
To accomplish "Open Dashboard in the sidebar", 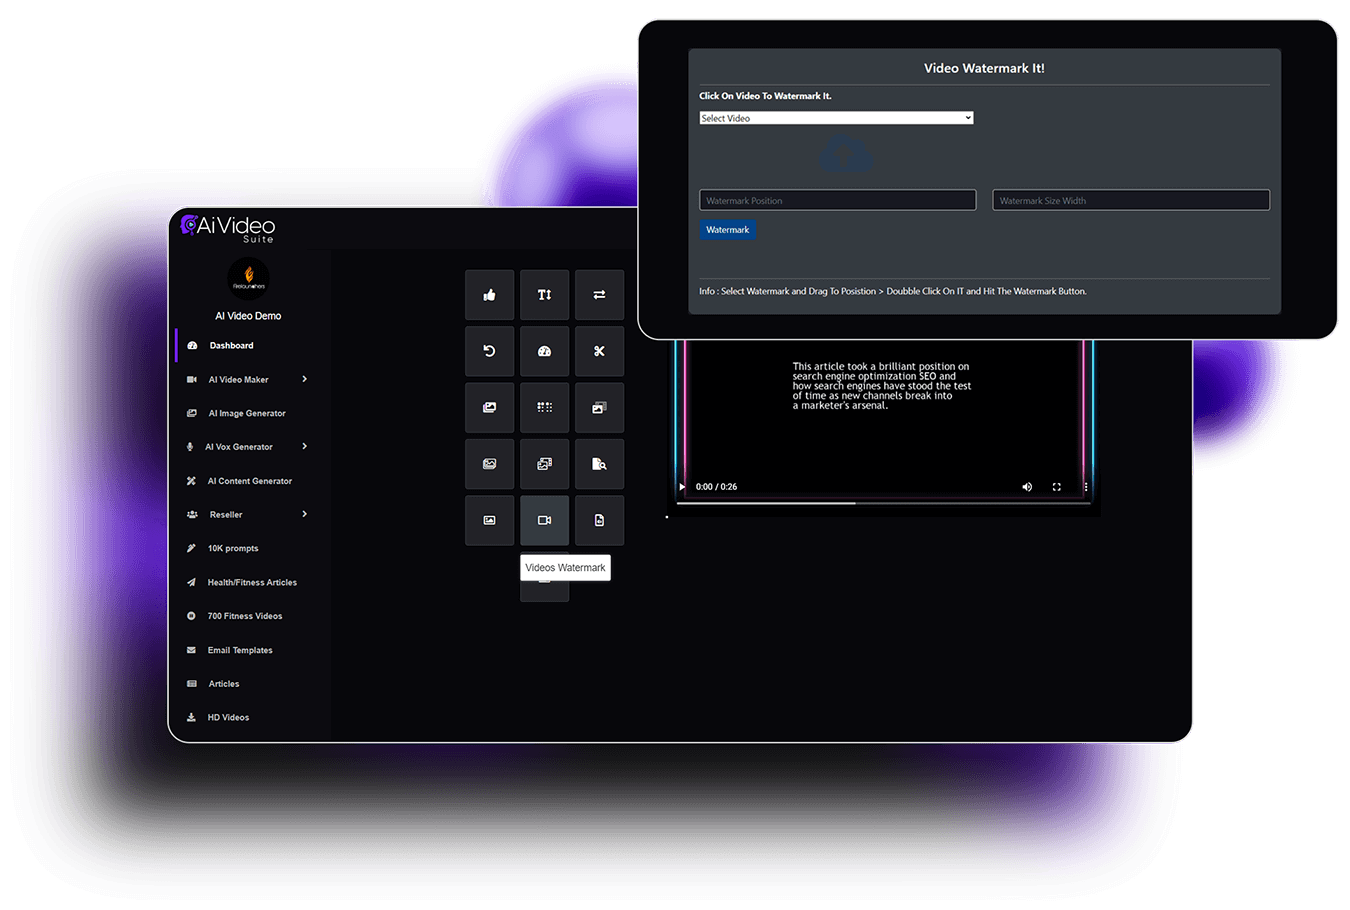I will pos(231,346).
